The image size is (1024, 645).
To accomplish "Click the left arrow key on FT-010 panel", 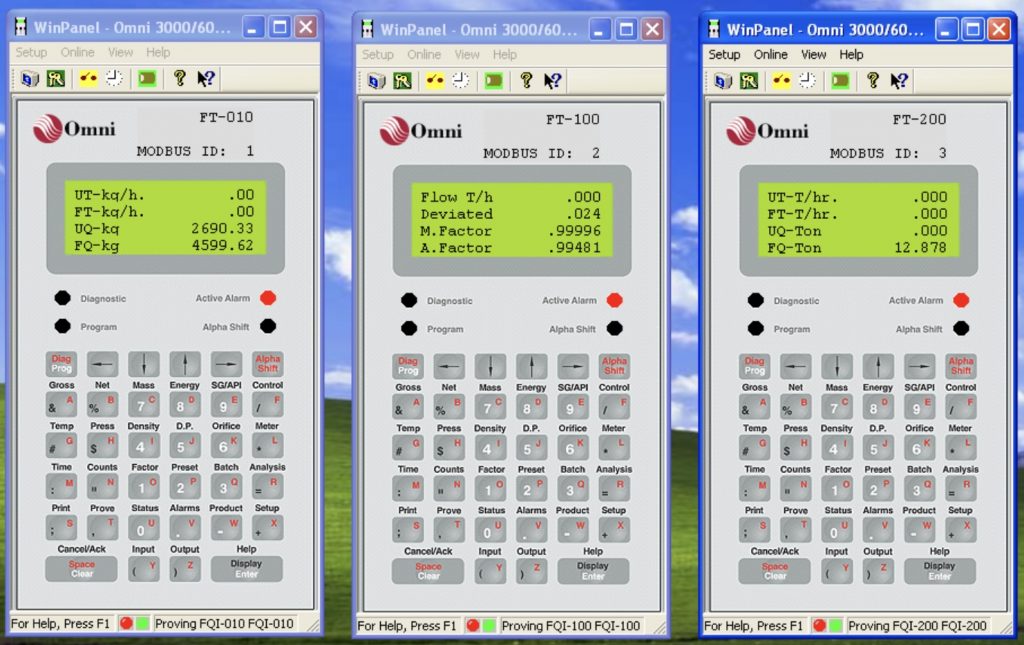I will click(103, 364).
